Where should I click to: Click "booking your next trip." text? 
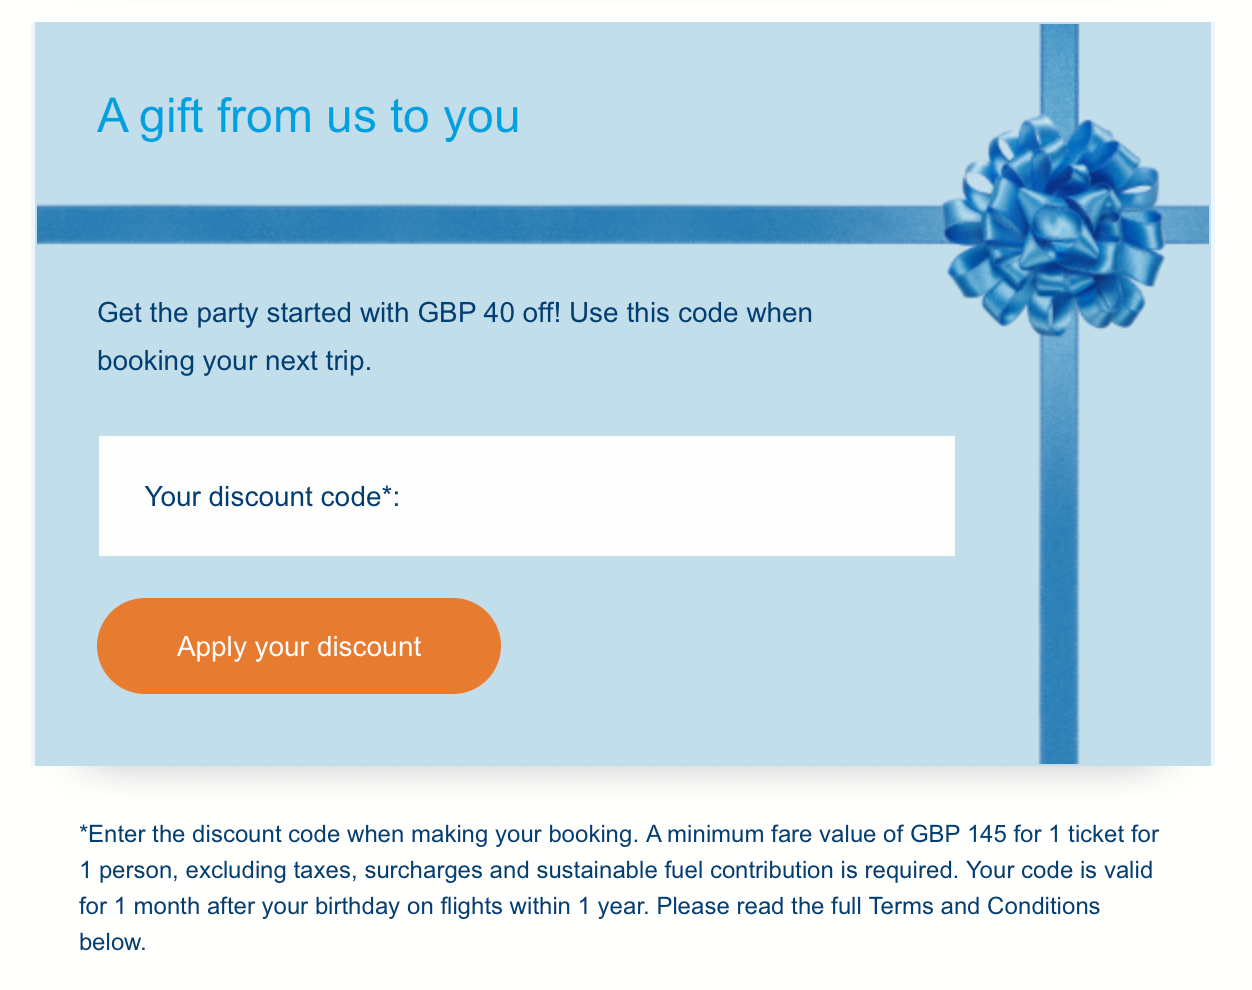[234, 360]
